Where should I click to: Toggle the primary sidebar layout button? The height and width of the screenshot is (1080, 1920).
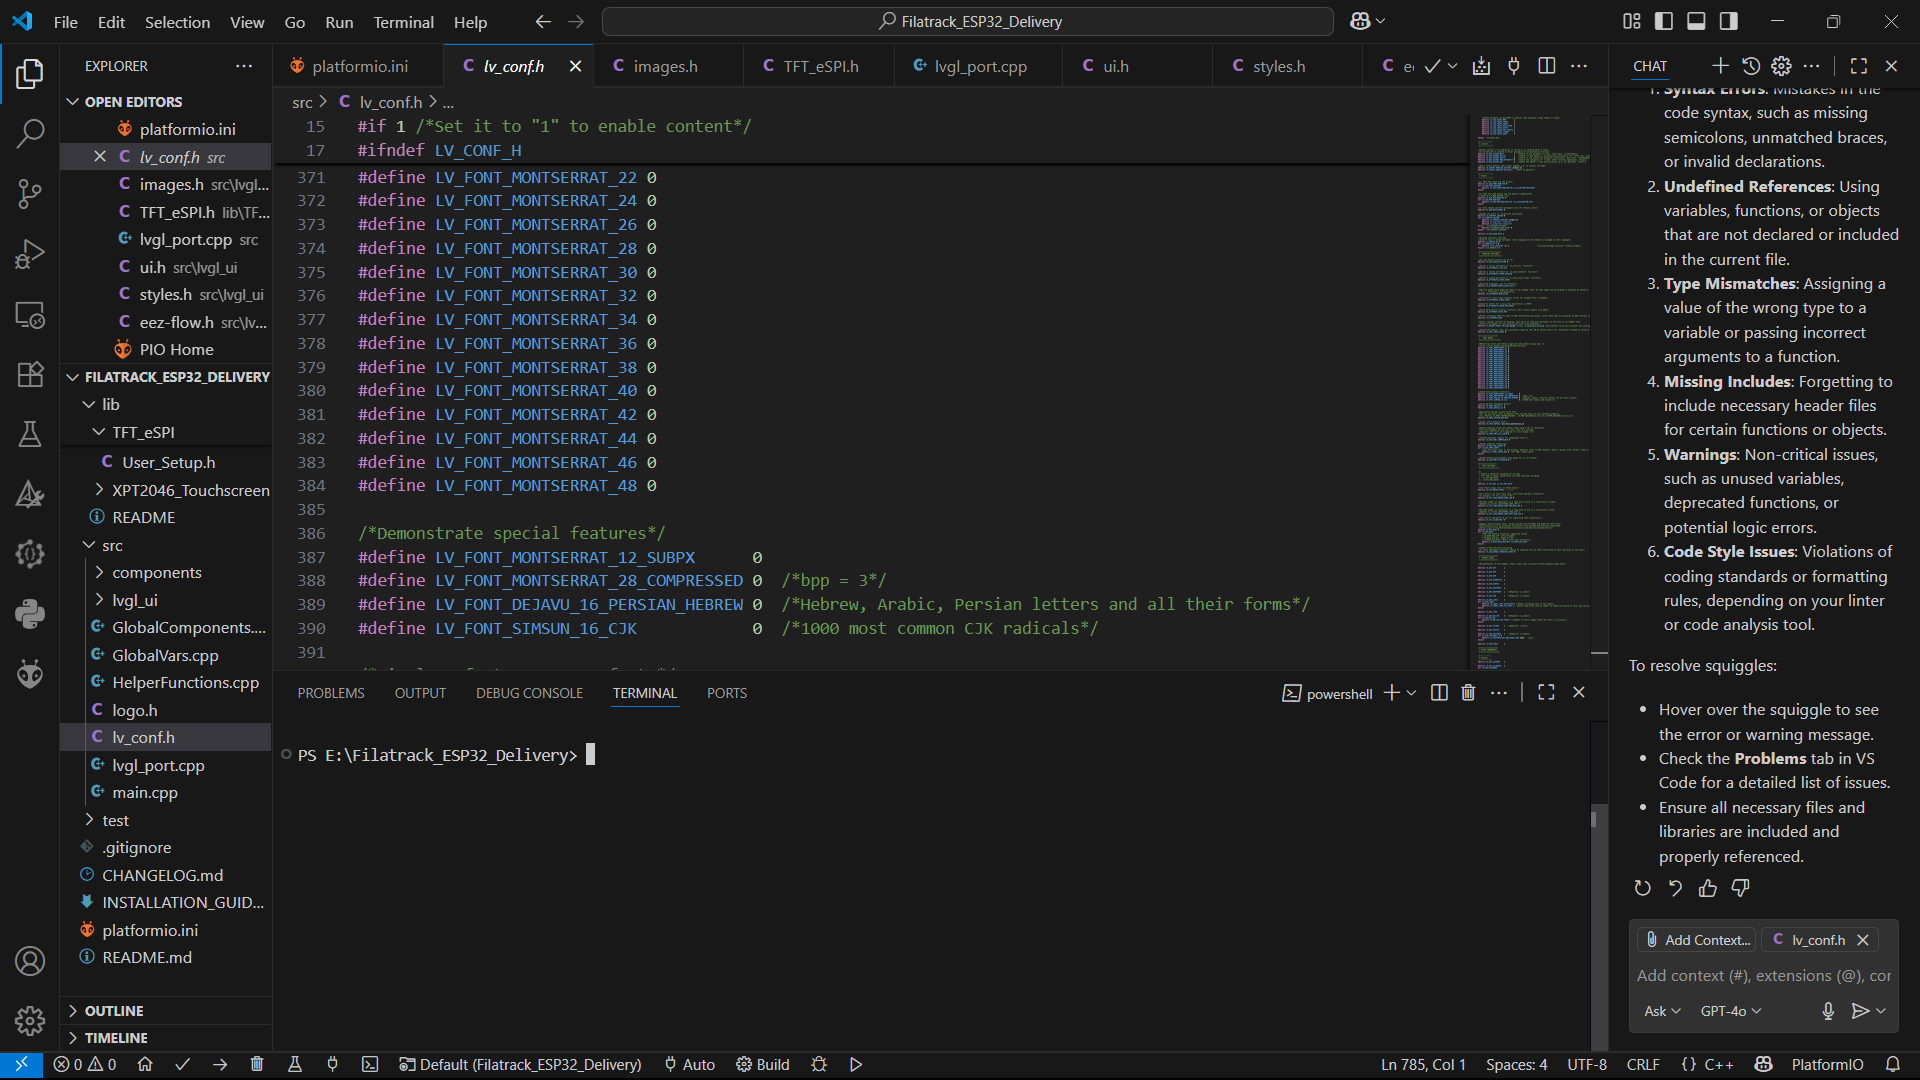[1664, 21]
